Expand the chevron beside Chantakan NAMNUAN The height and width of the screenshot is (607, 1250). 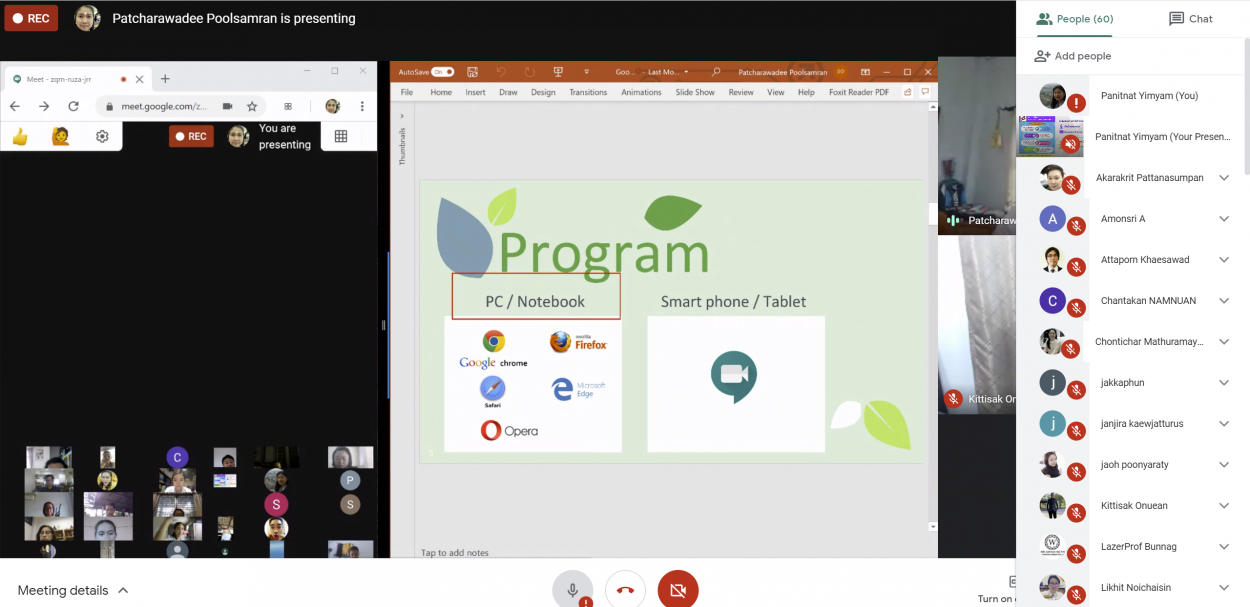click(1223, 301)
